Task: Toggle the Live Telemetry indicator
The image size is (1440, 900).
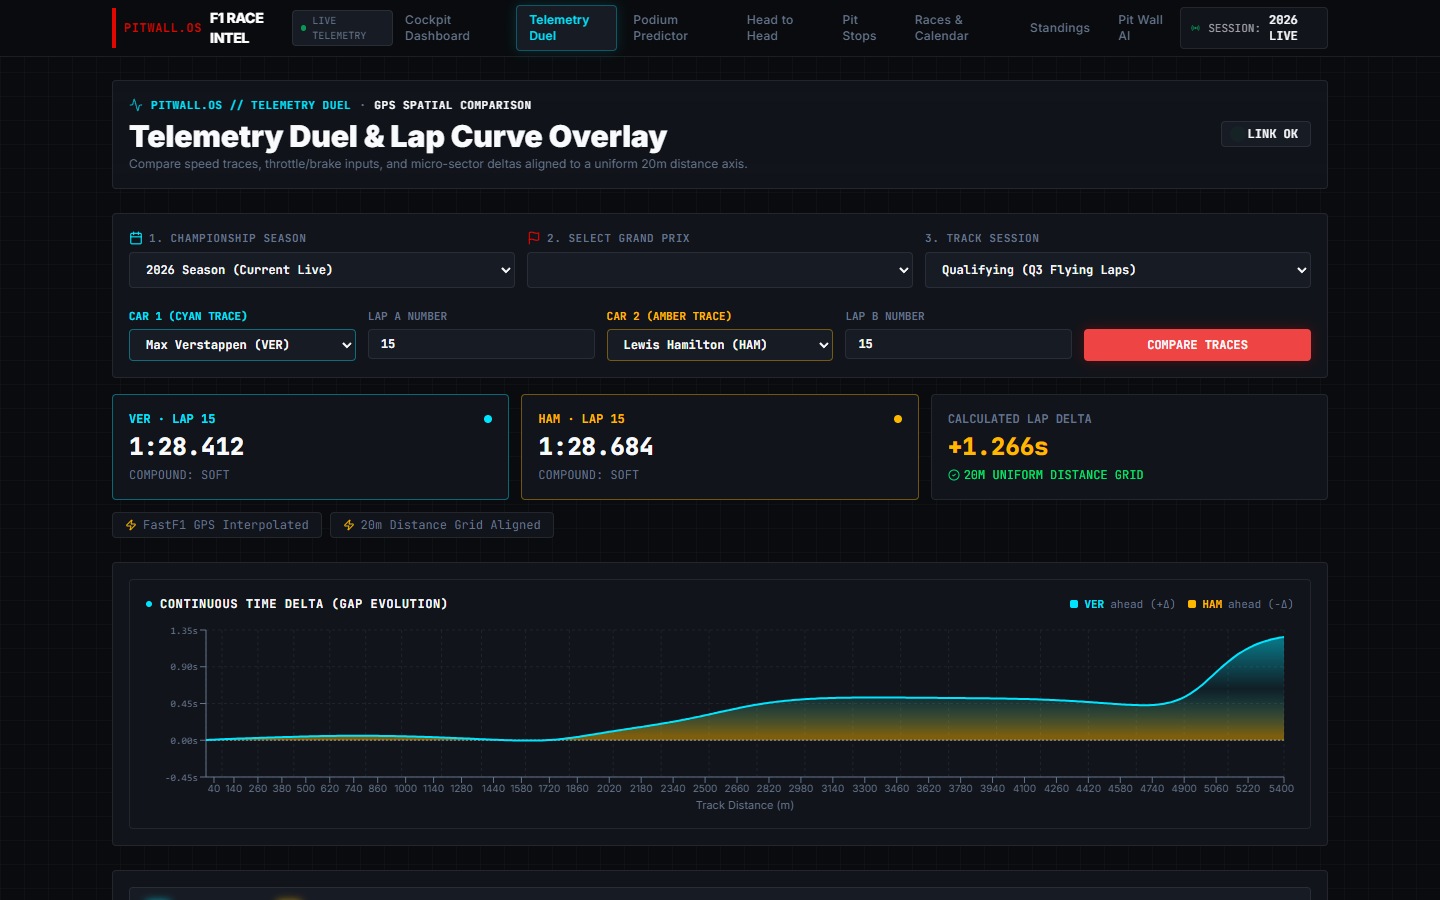Action: (x=342, y=28)
